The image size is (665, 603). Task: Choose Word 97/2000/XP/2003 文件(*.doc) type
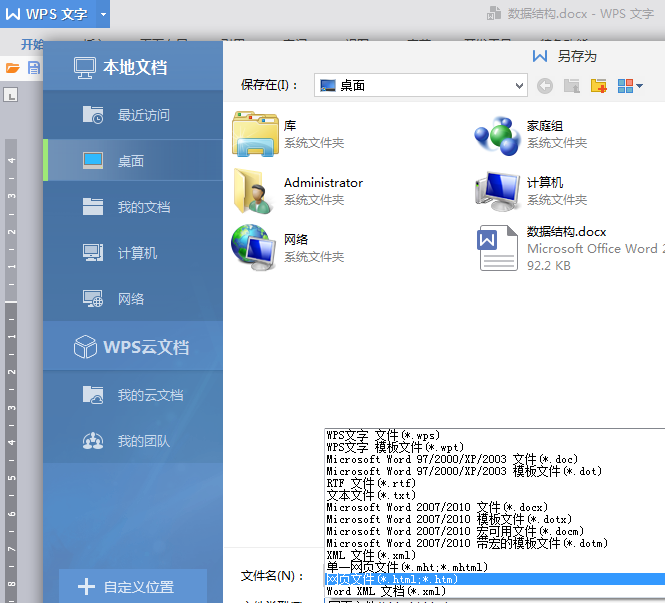point(495,459)
